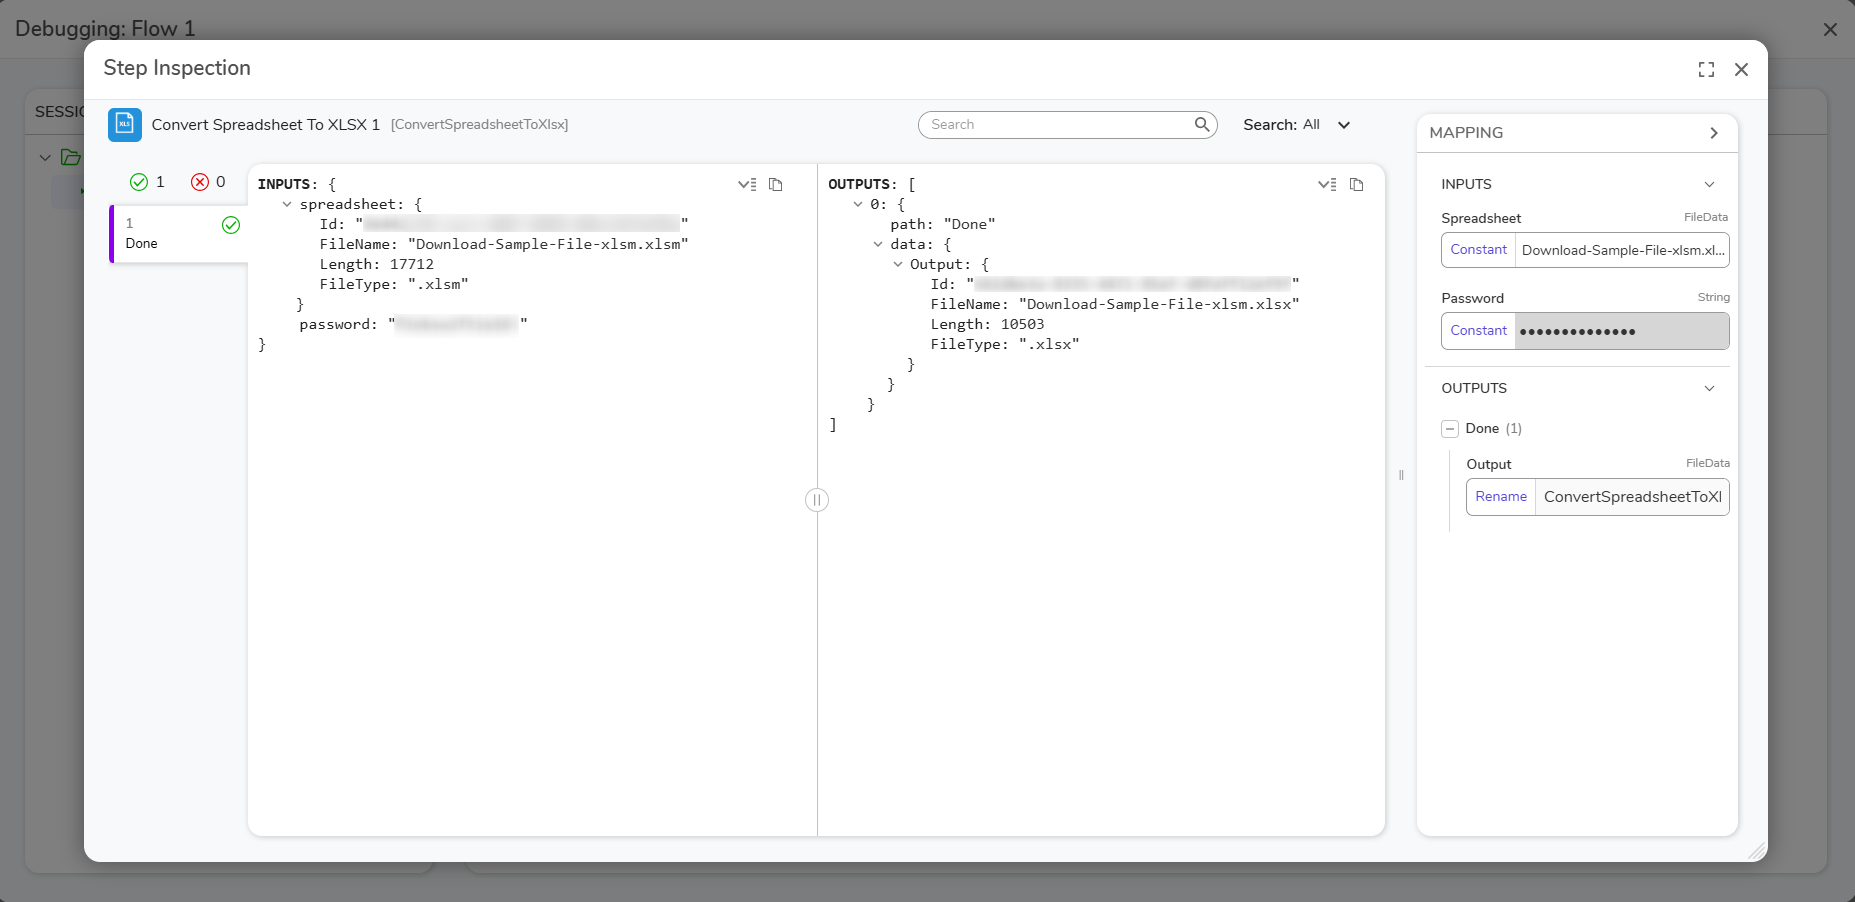Collapse the Done outputs group checkbox

1450,429
